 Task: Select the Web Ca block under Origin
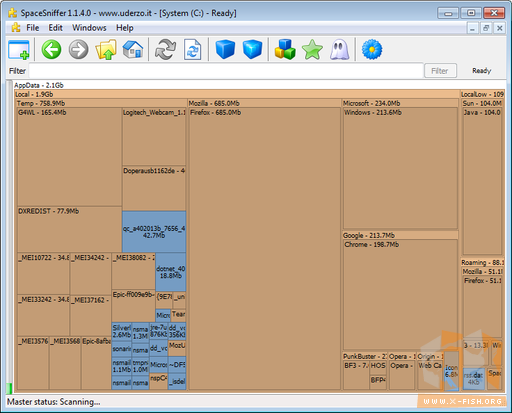(430, 375)
